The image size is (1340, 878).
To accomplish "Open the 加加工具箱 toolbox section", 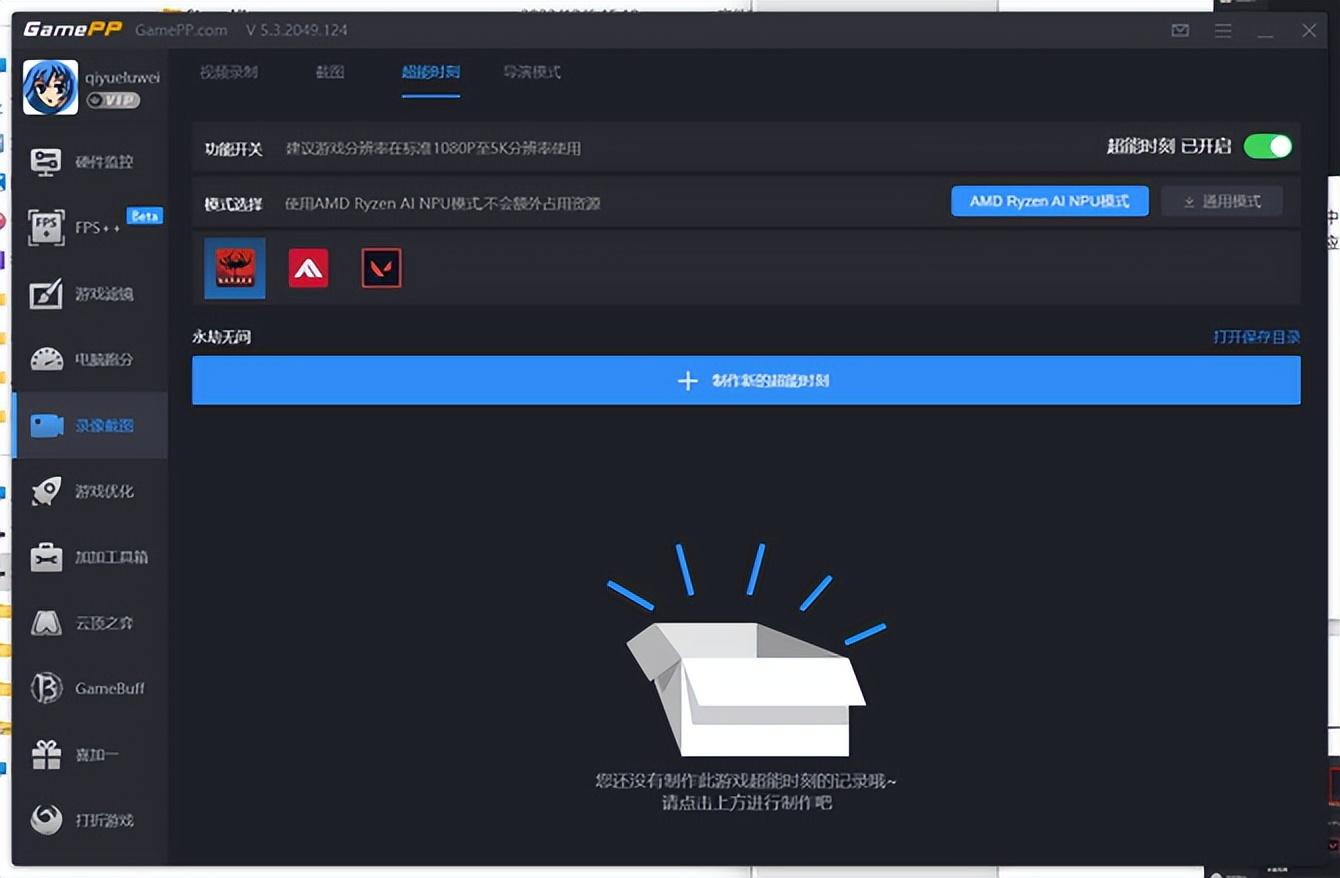I will [x=89, y=557].
